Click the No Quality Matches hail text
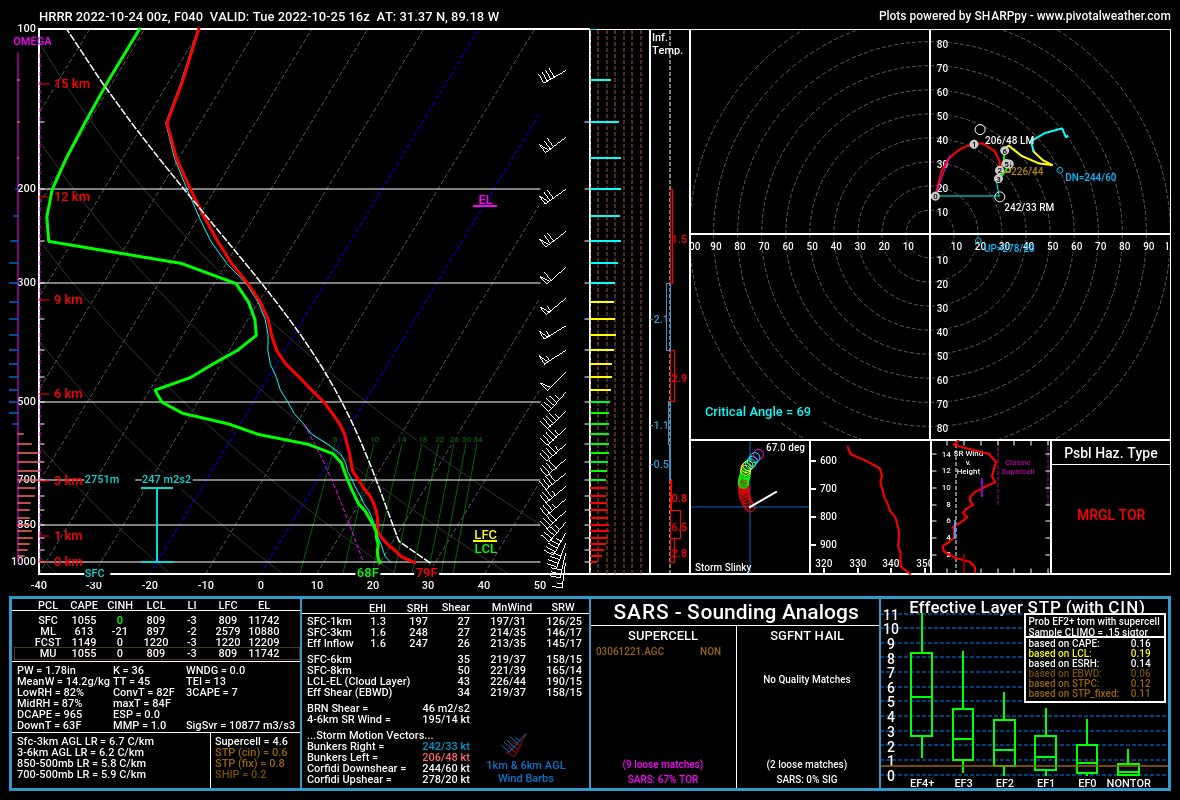This screenshot has height=800, width=1180. pos(807,679)
